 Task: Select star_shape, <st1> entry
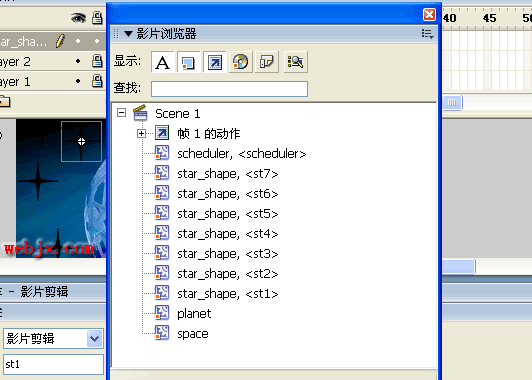click(228, 294)
